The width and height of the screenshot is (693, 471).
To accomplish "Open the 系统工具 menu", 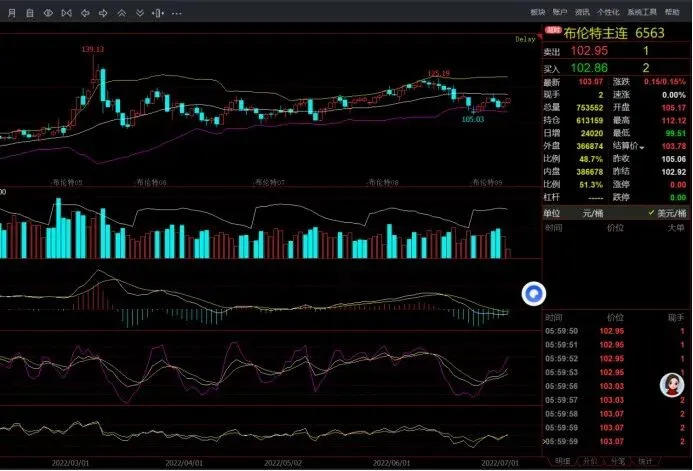I will (x=642, y=12).
